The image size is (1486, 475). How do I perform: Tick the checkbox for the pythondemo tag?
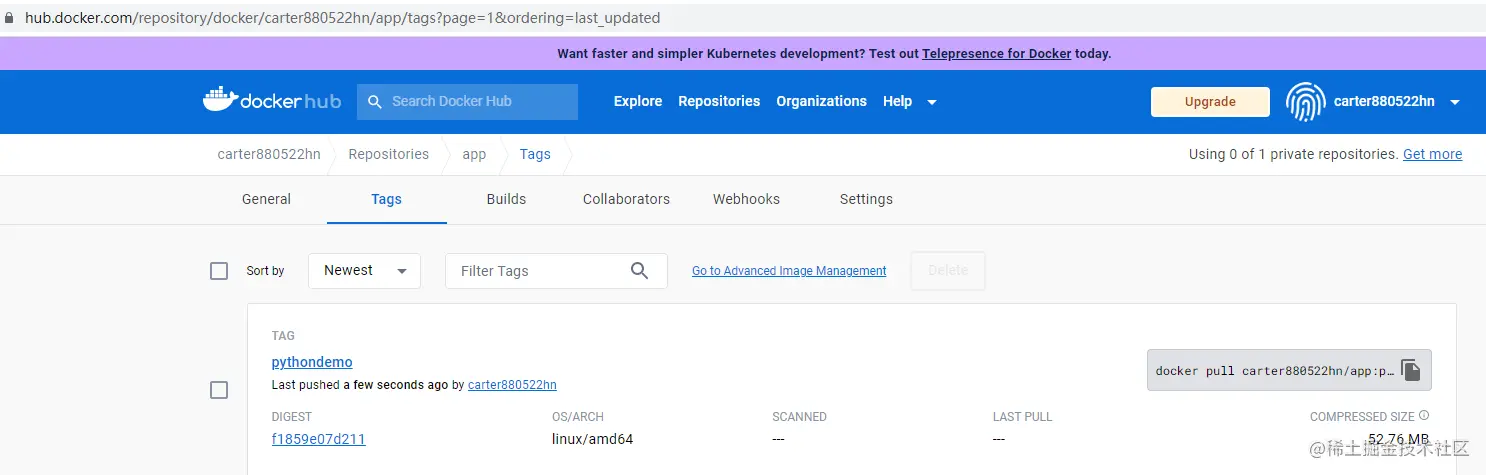pos(219,390)
